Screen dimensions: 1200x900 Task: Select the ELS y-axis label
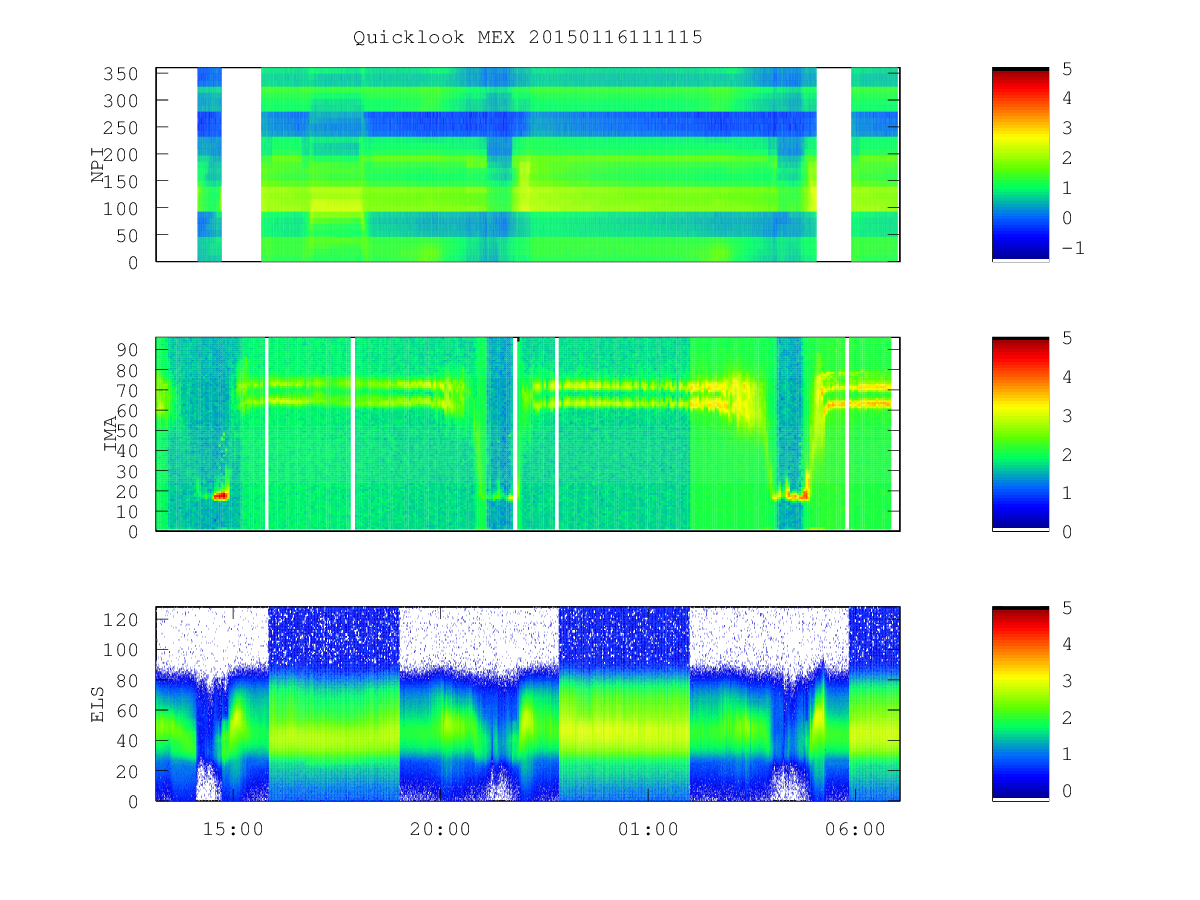(x=98, y=703)
